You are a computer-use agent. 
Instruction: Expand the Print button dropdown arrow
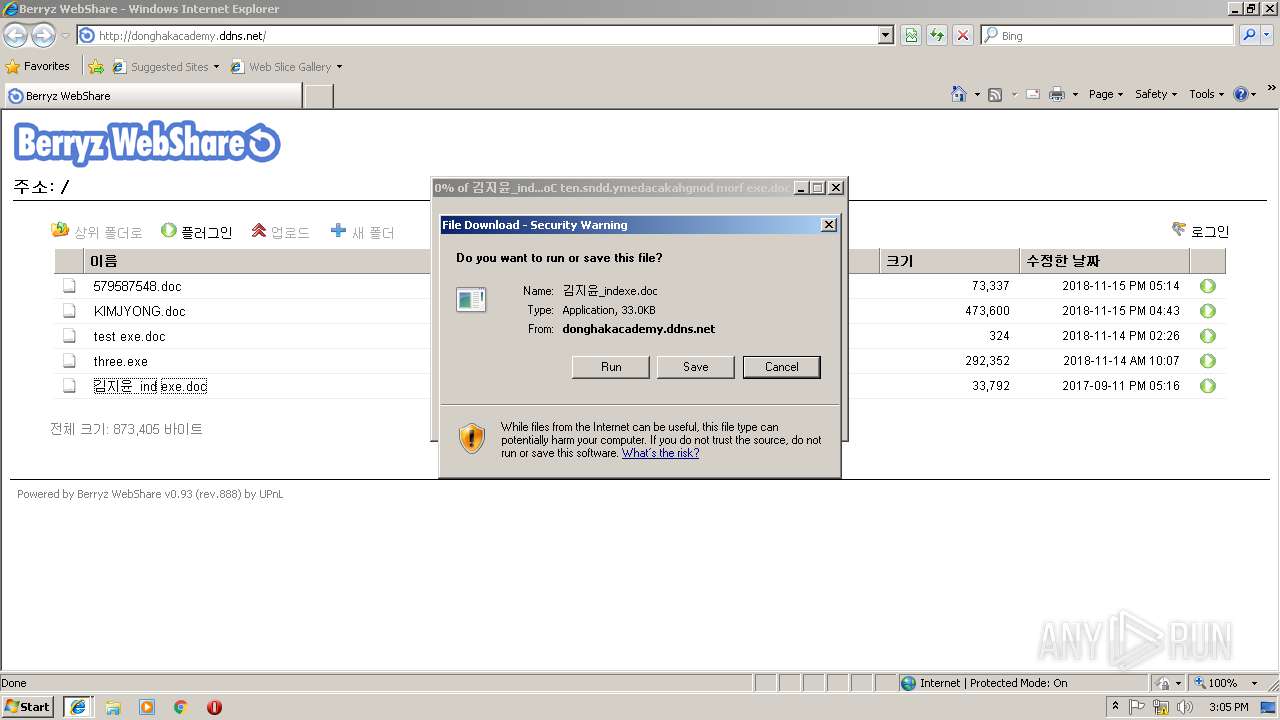pos(1075,95)
